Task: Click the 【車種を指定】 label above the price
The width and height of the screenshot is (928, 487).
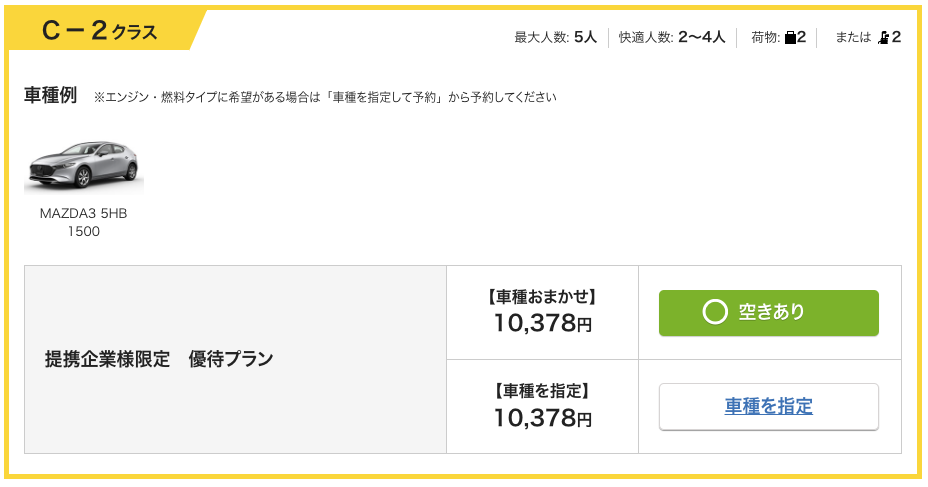Action: click(x=542, y=391)
